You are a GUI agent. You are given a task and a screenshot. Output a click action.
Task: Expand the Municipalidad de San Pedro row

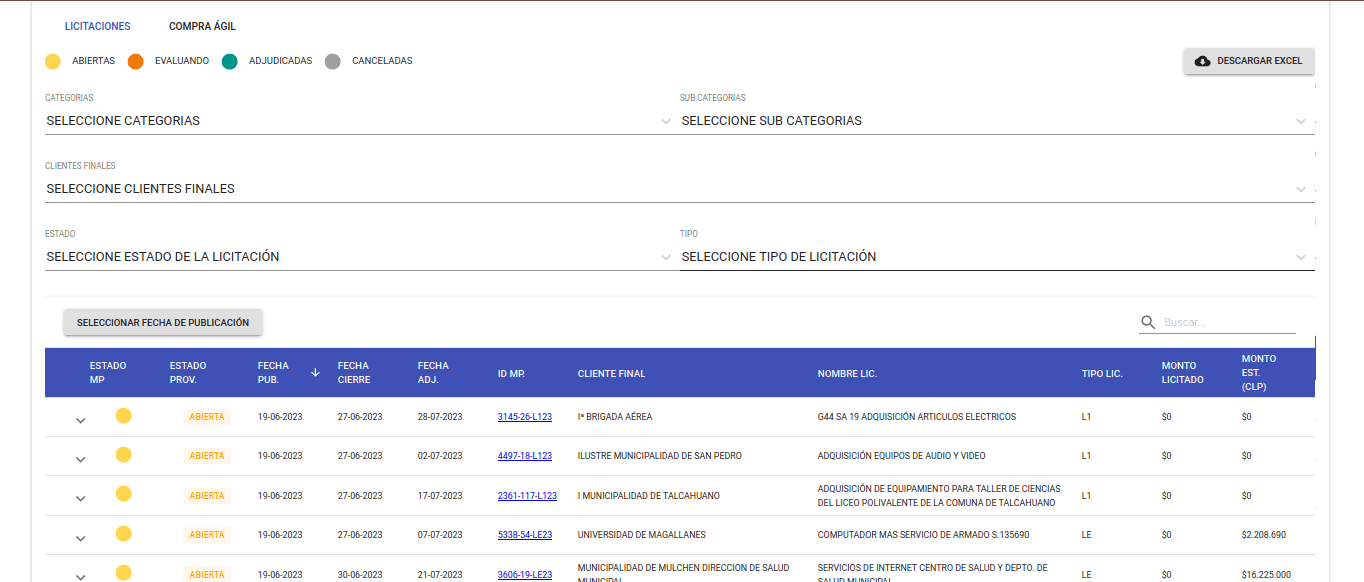81,459
